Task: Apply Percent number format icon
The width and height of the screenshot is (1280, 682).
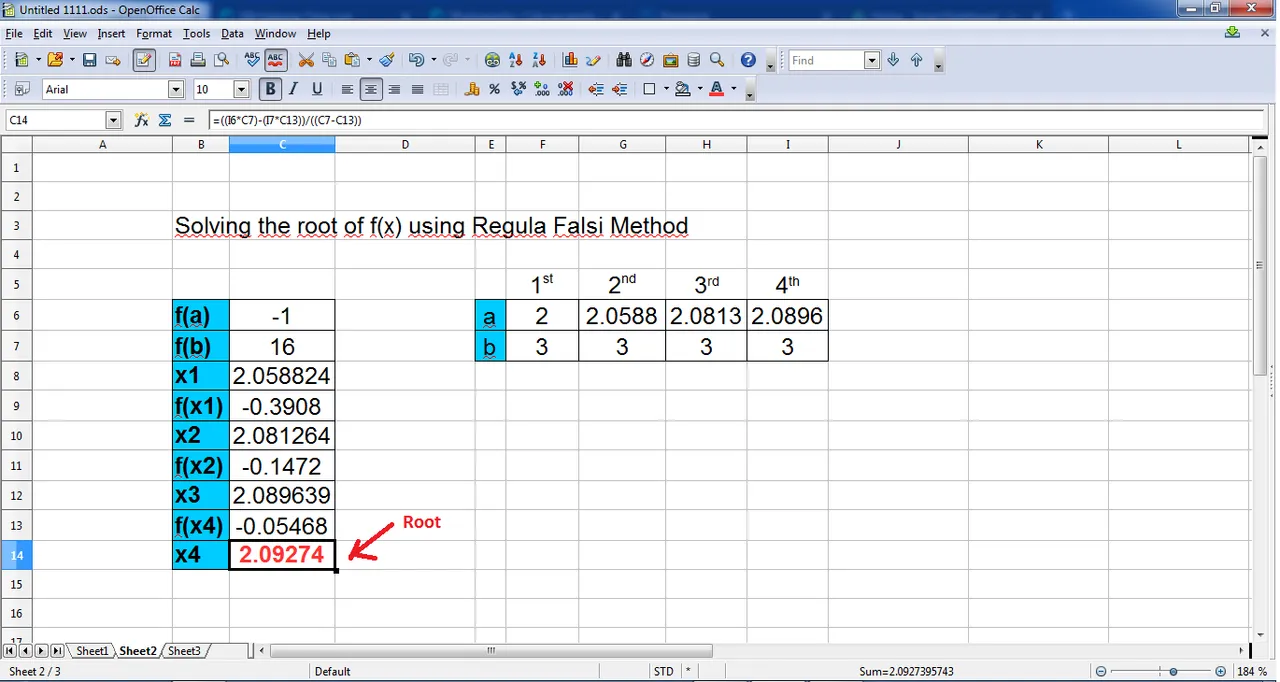Action: pyautogui.click(x=495, y=90)
